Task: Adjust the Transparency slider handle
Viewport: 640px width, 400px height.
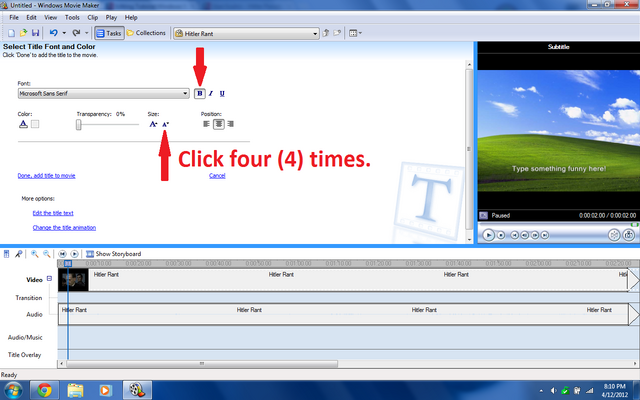Action: point(79,124)
